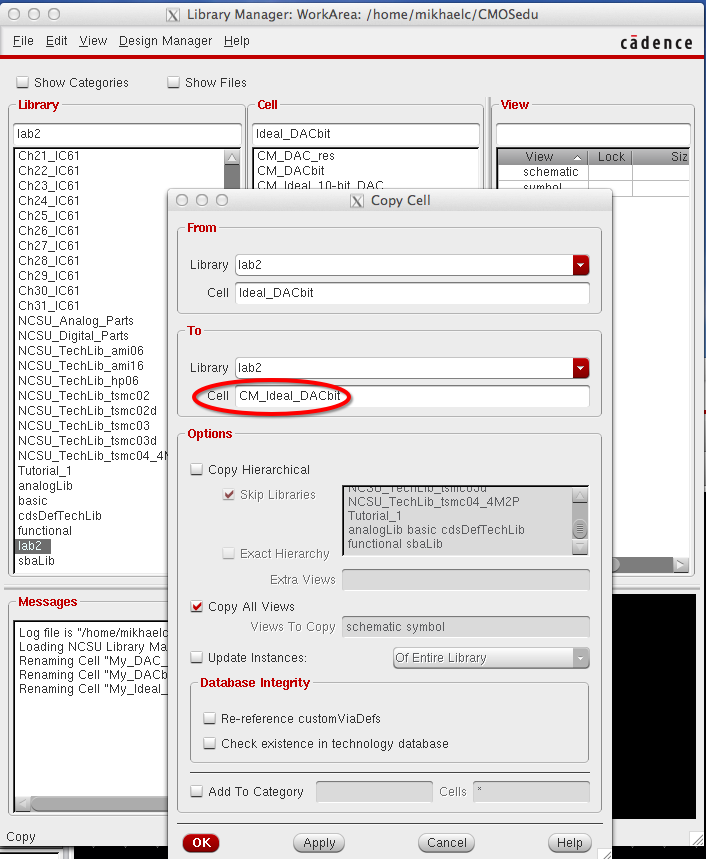Enable Show Categories checkbox
The height and width of the screenshot is (859, 706).
[x=22, y=82]
